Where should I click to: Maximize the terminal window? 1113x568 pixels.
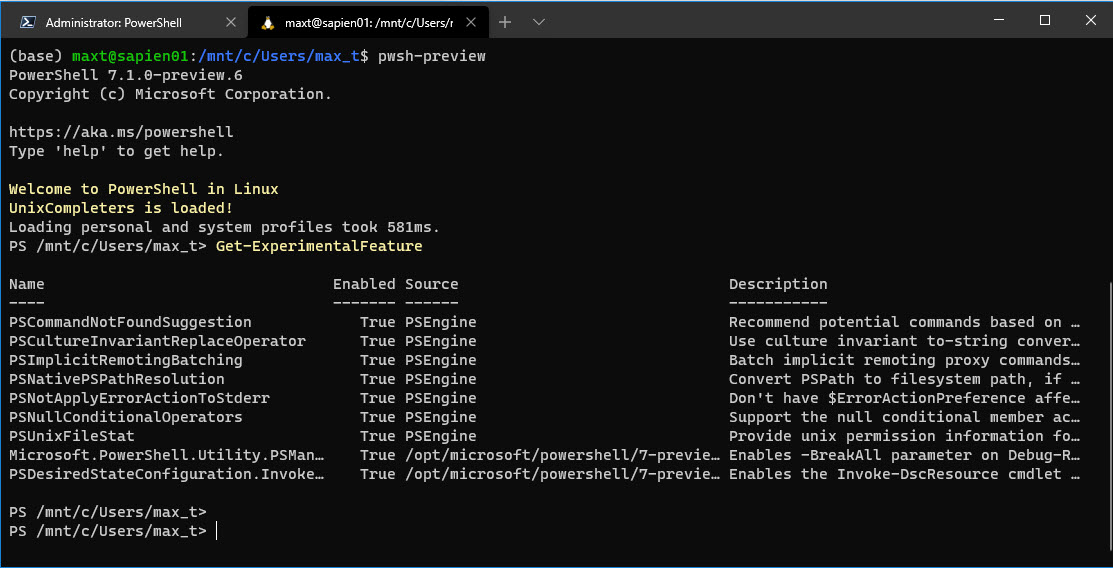(1045, 21)
